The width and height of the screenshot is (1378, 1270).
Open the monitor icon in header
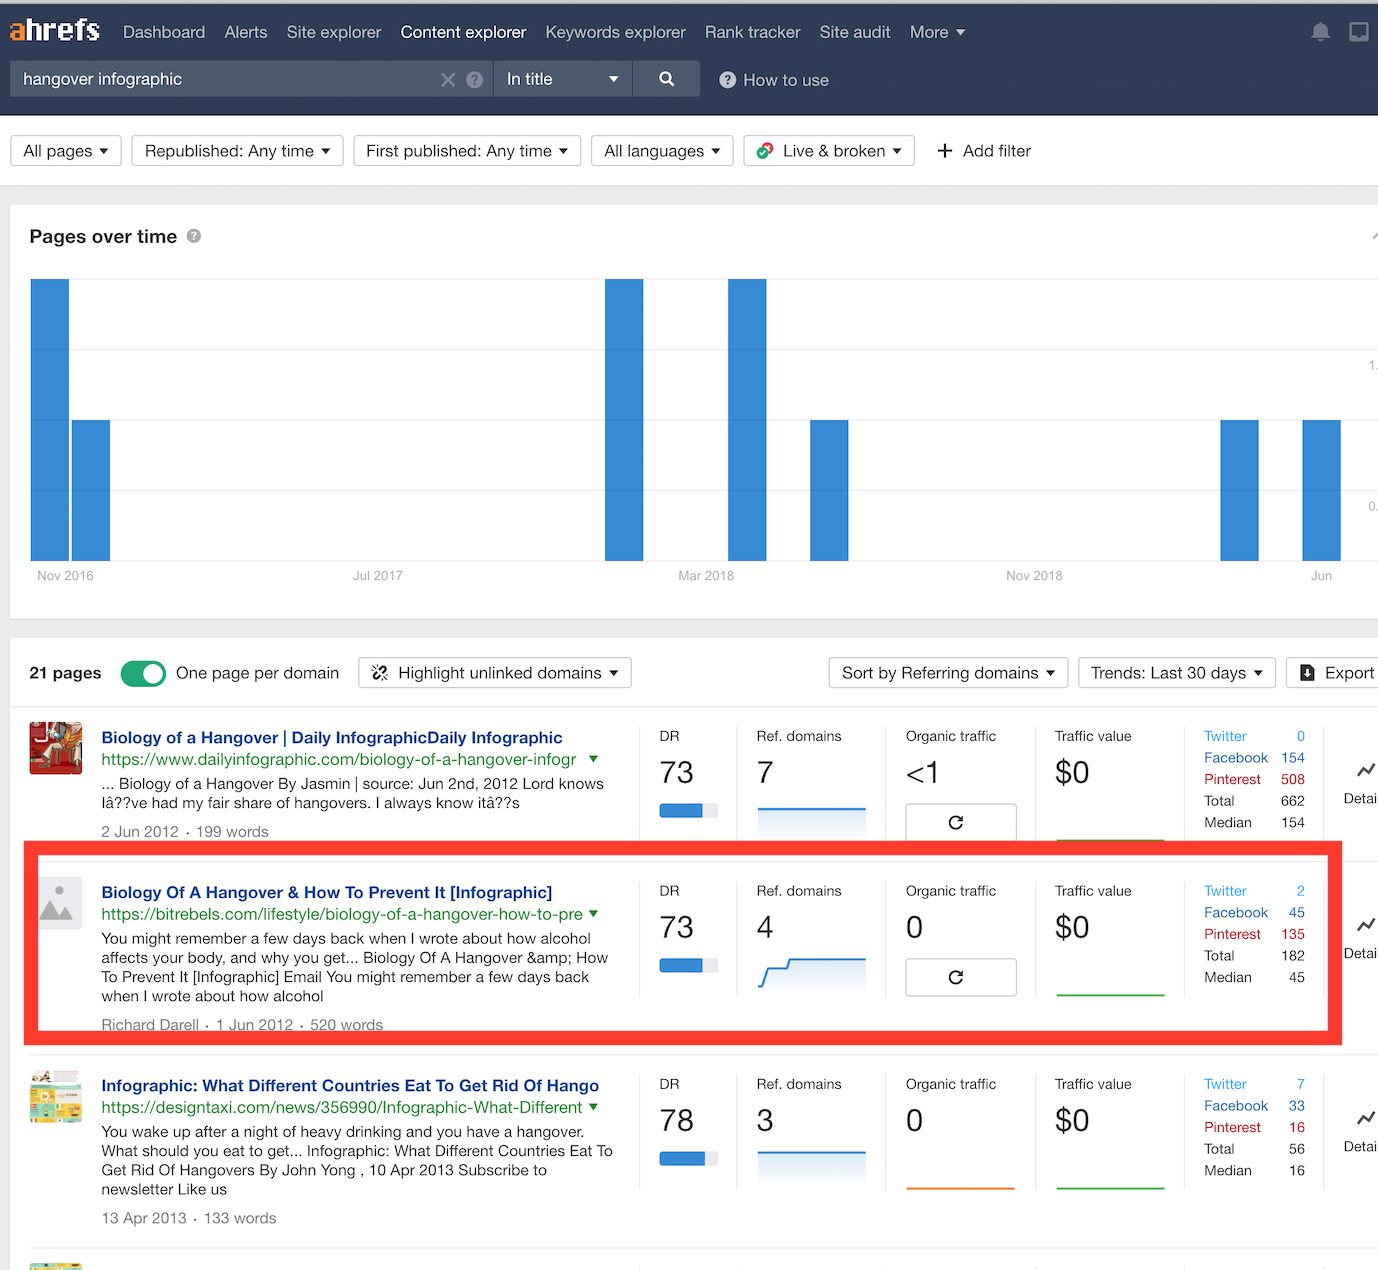[1359, 32]
